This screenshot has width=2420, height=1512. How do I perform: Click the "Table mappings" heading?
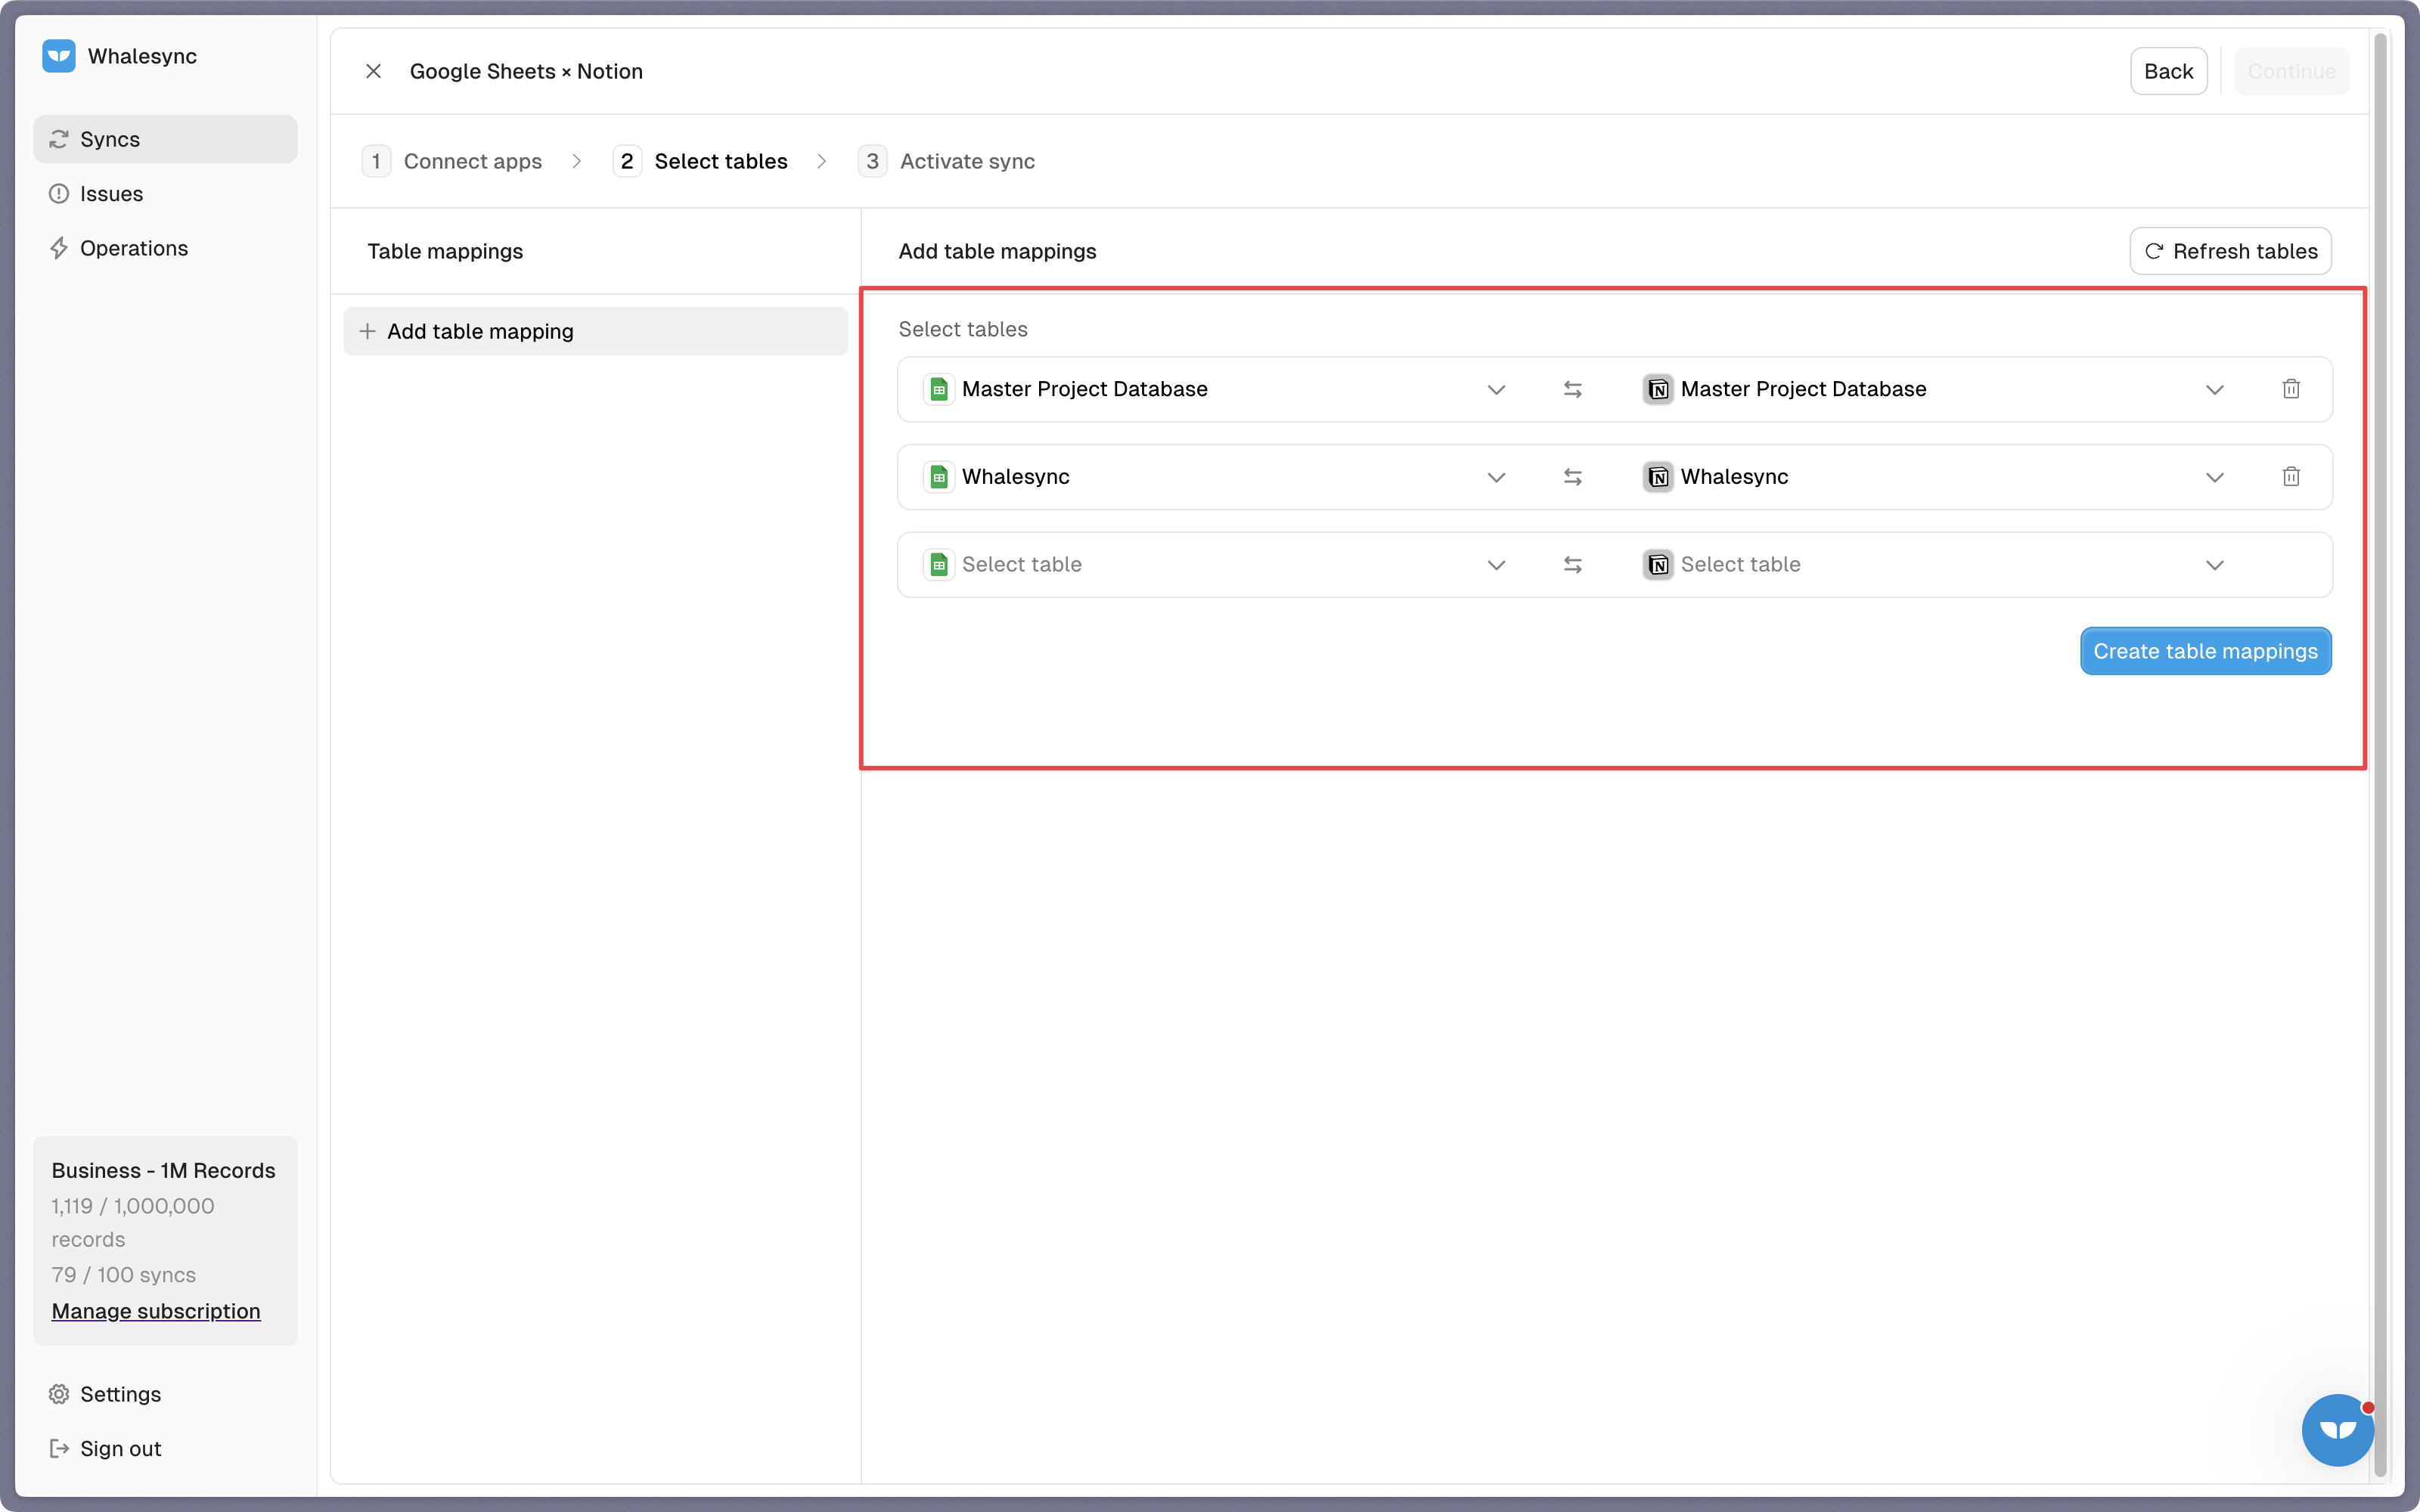445,251
